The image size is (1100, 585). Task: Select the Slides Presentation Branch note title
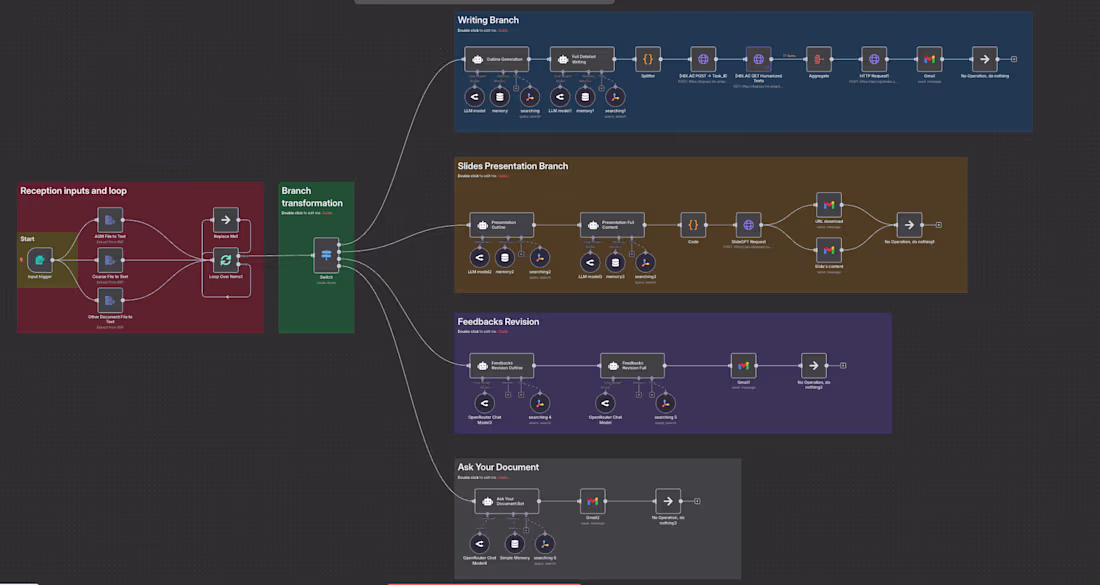513,166
